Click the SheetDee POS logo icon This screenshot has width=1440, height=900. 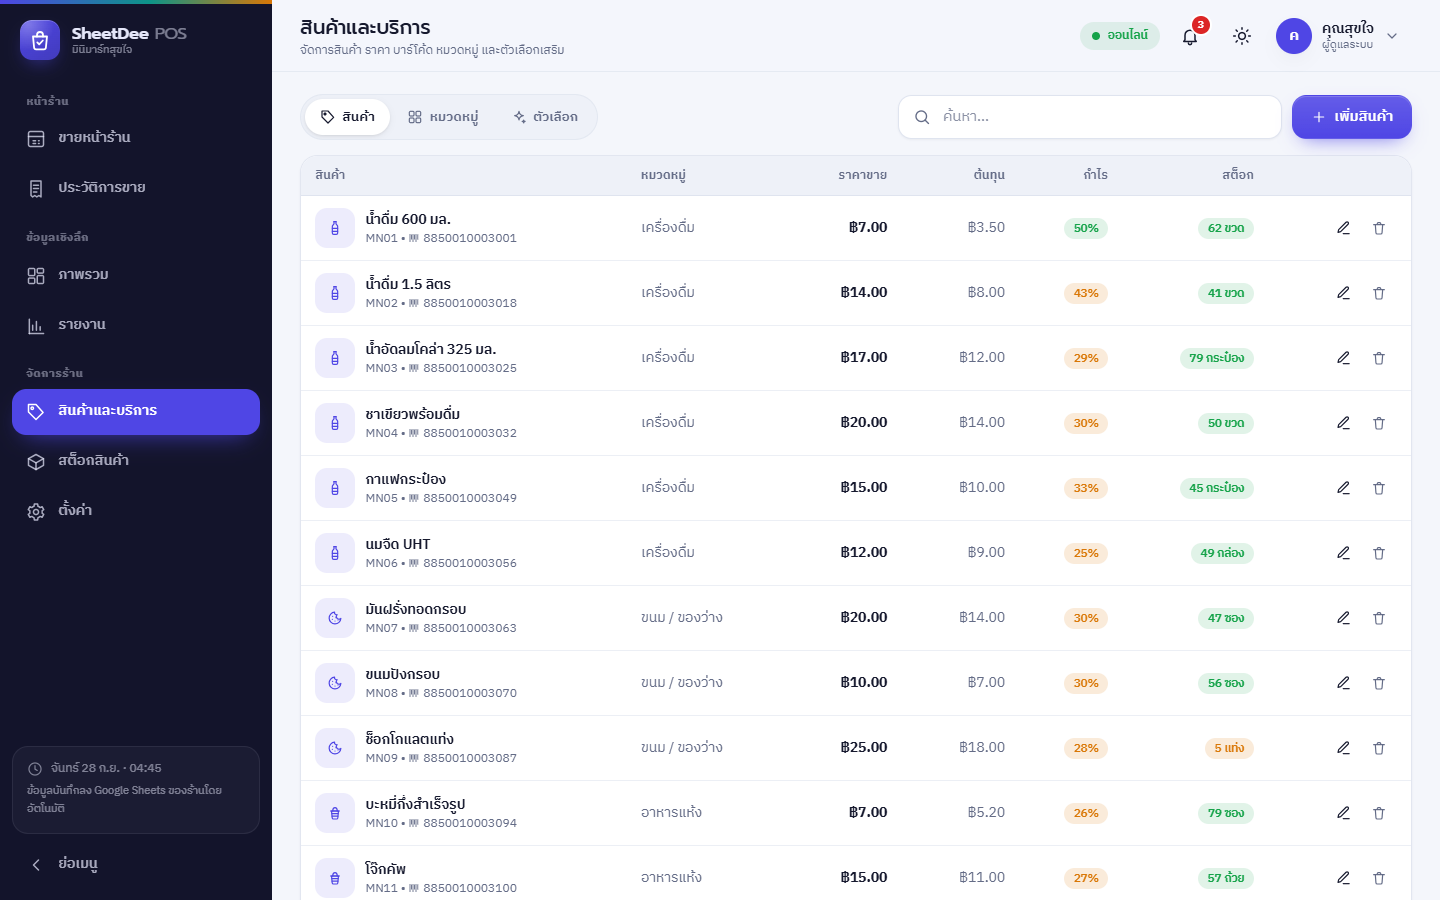(40, 40)
